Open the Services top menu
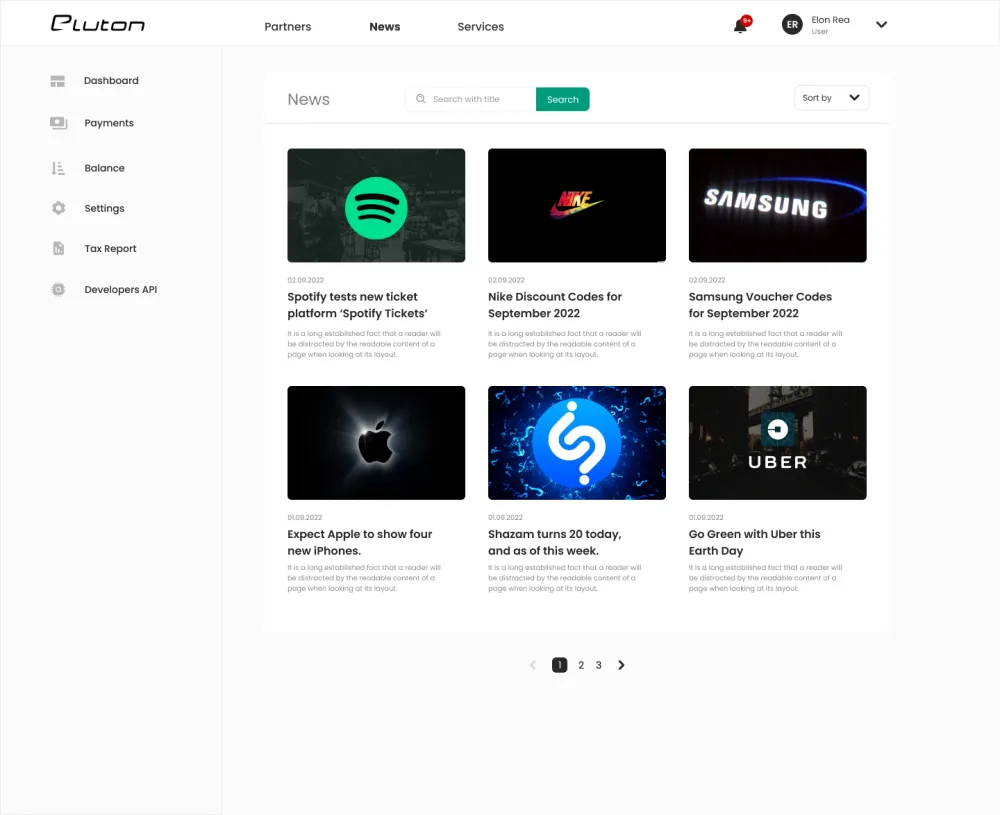 [x=481, y=27]
